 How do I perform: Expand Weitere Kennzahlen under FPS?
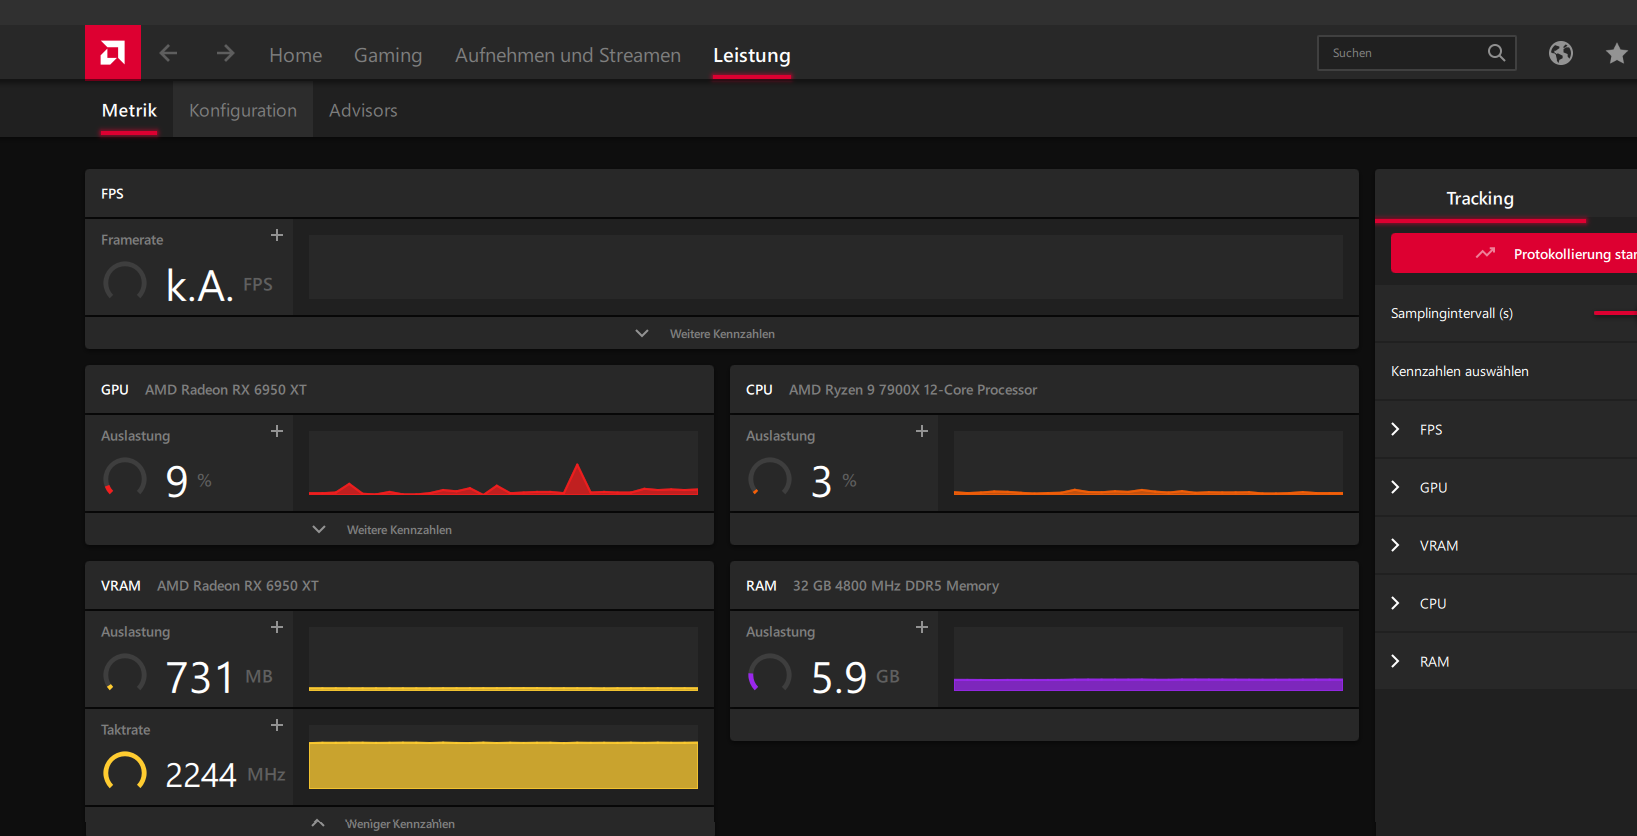point(721,333)
